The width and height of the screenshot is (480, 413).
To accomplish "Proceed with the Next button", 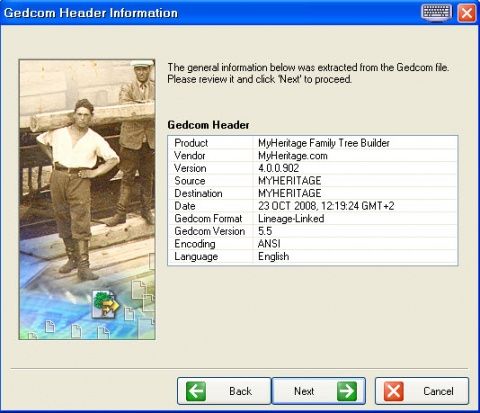I will click(x=319, y=391).
